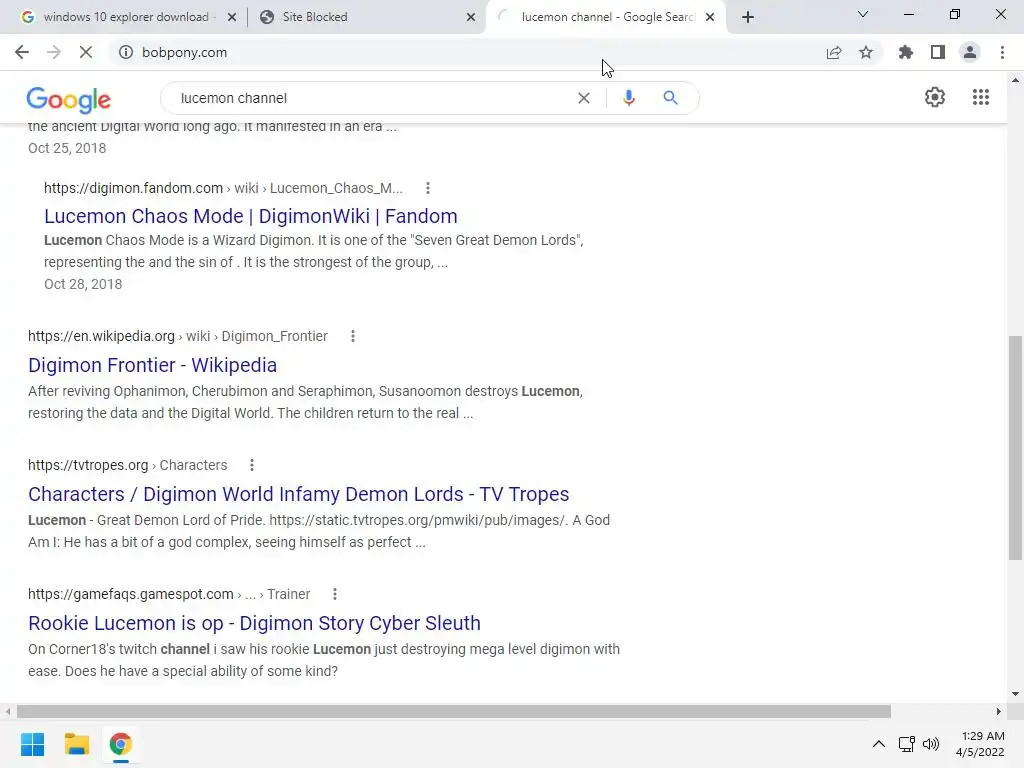Viewport: 1024px width, 768px height.
Task: Open network status in system tray
Action: (x=906, y=744)
